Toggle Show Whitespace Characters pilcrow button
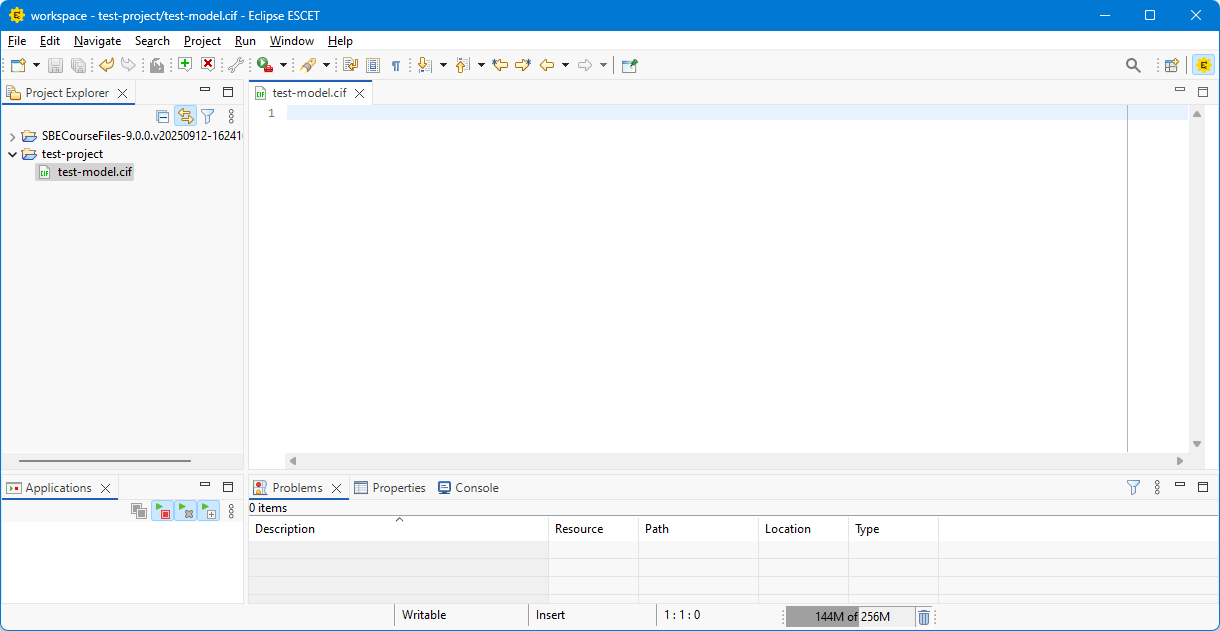The height and width of the screenshot is (631, 1220). pyautogui.click(x=396, y=65)
